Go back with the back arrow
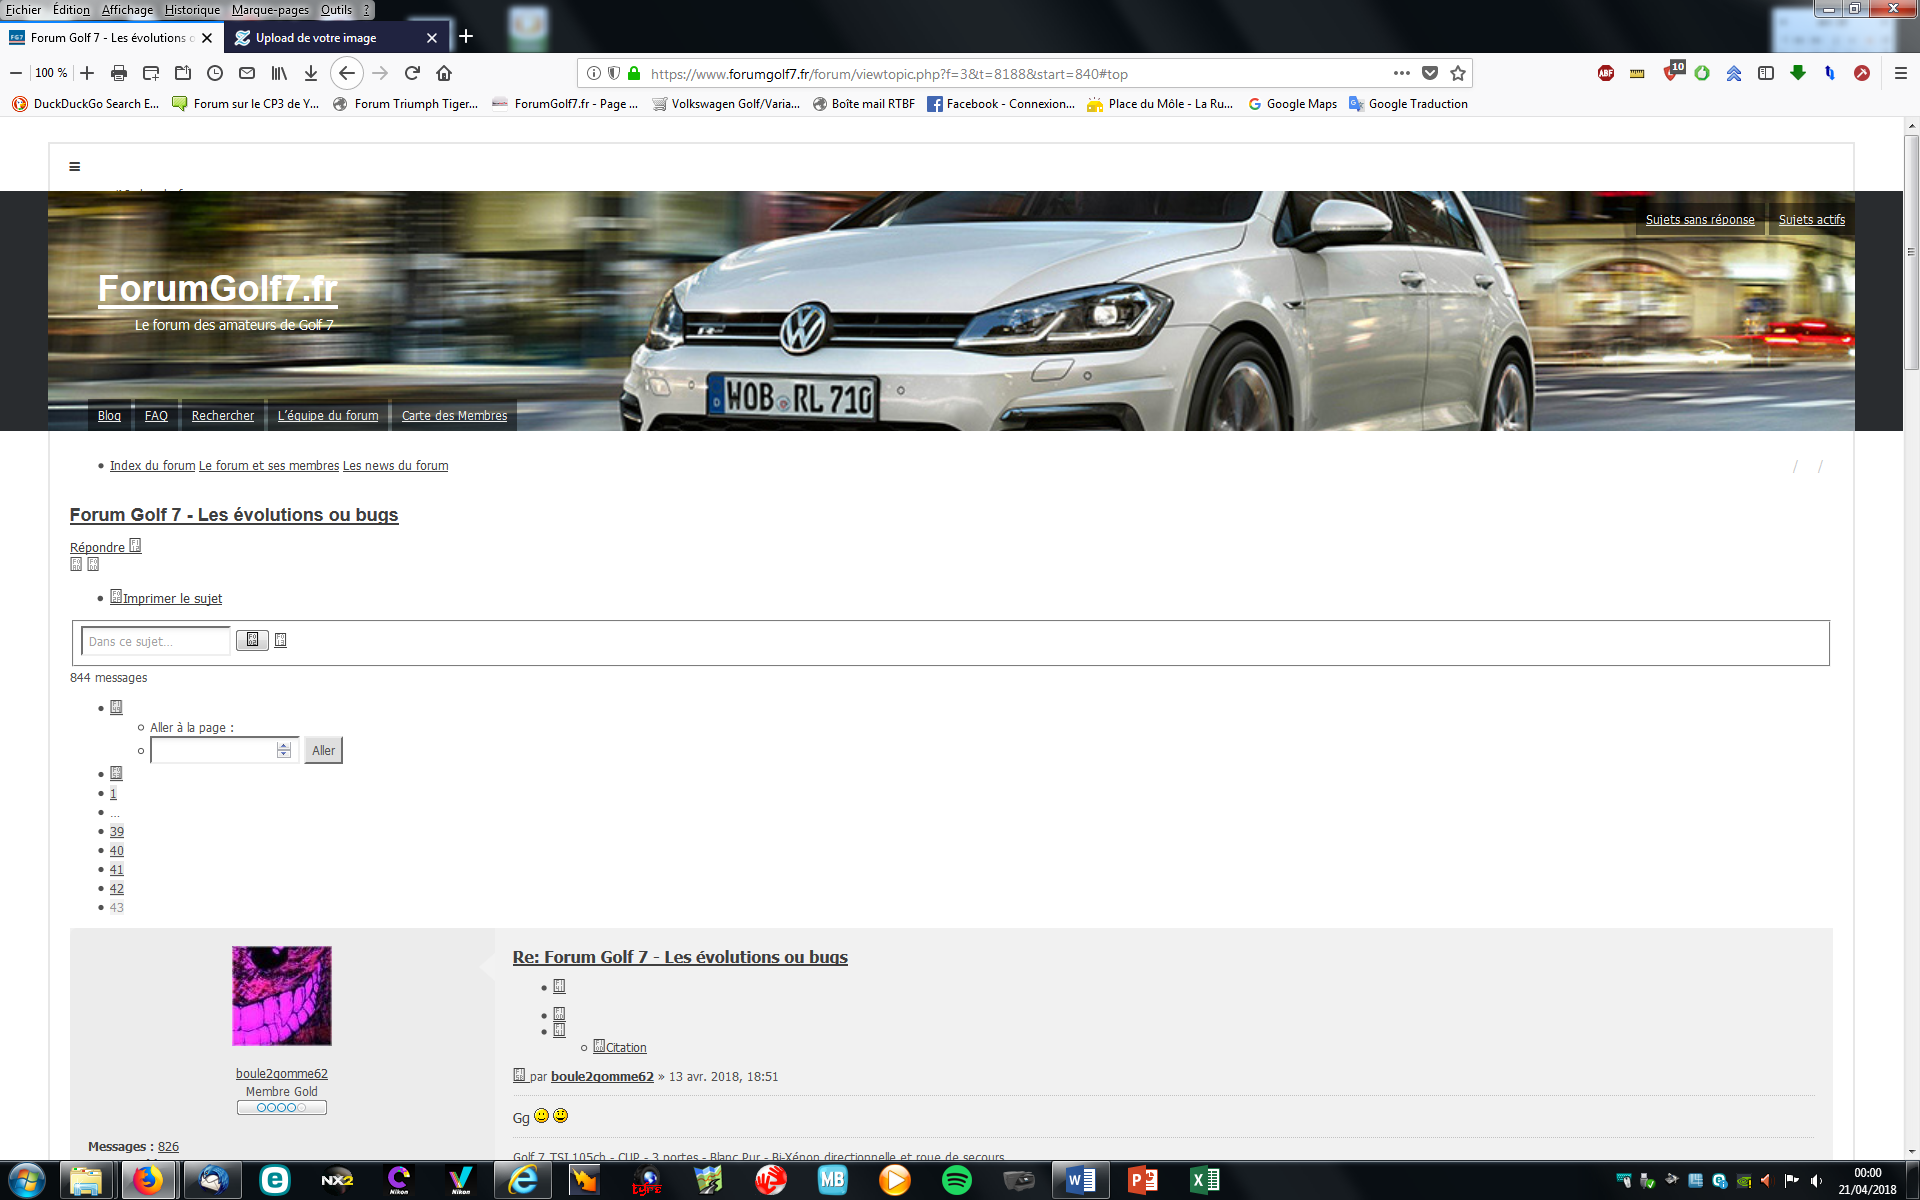This screenshot has height=1200, width=1920. click(347, 73)
